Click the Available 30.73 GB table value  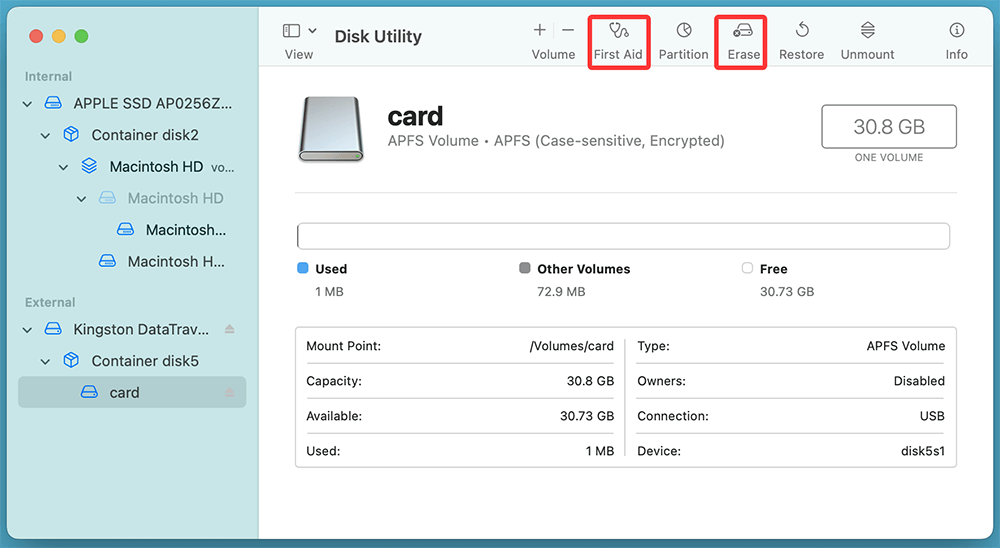(x=587, y=416)
